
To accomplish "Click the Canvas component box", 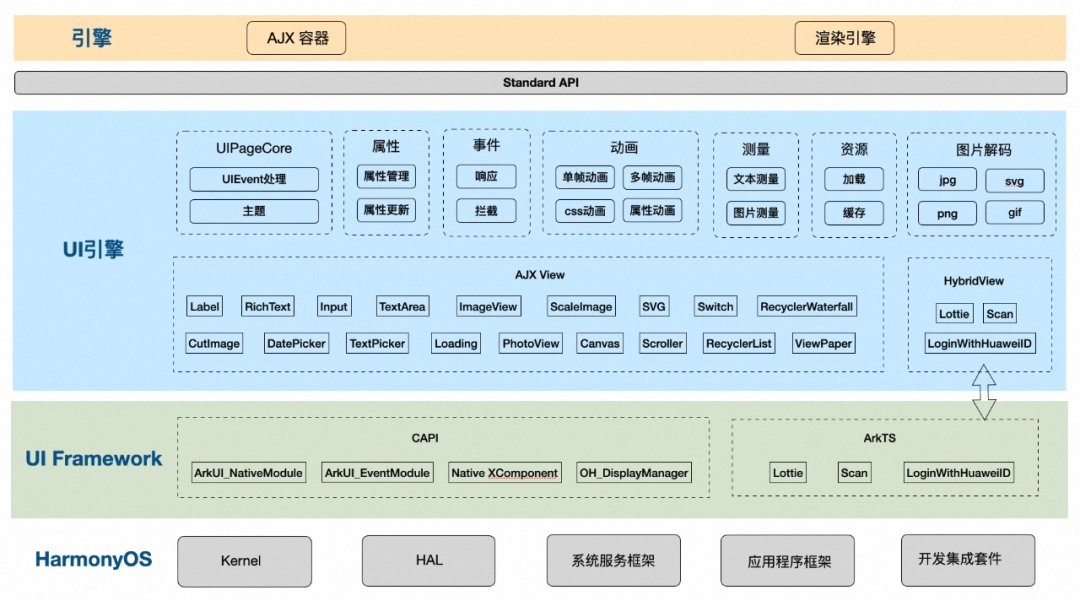I will [599, 343].
